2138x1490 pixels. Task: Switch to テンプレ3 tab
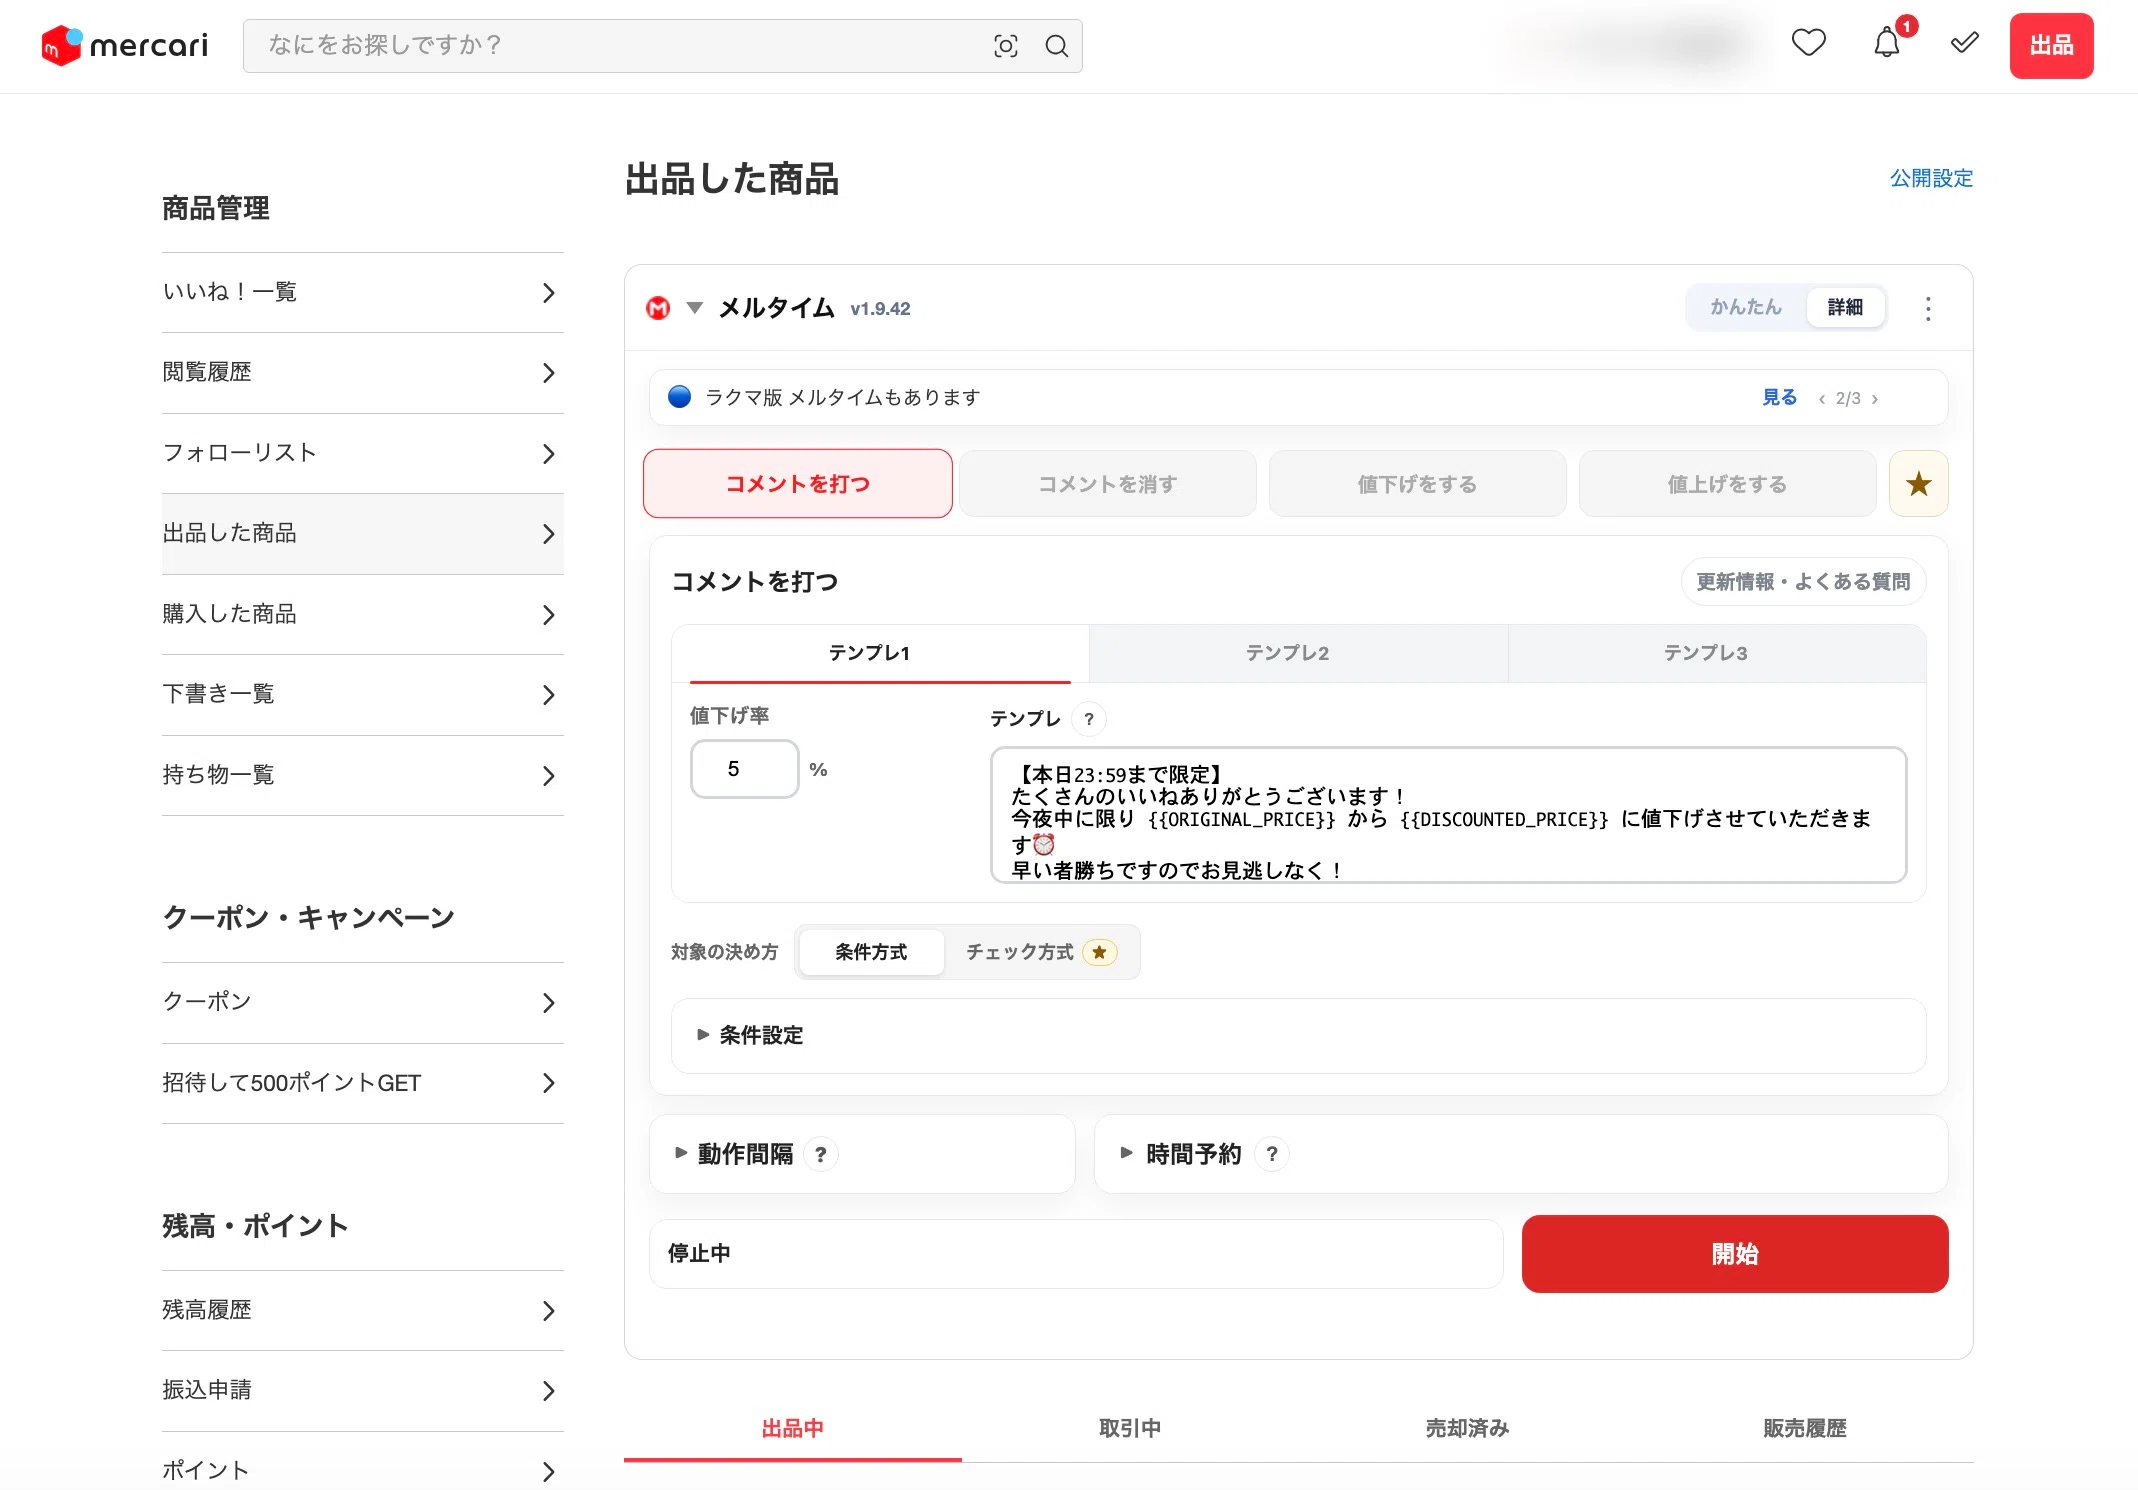(x=1716, y=654)
